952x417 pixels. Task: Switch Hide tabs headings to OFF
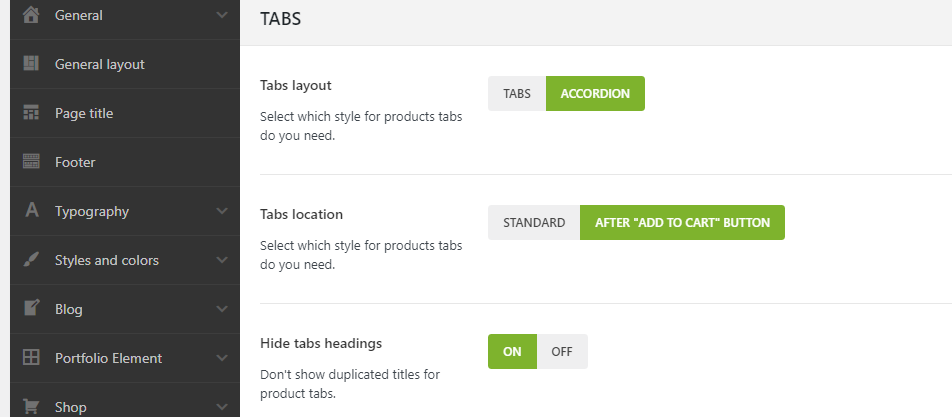coord(562,351)
